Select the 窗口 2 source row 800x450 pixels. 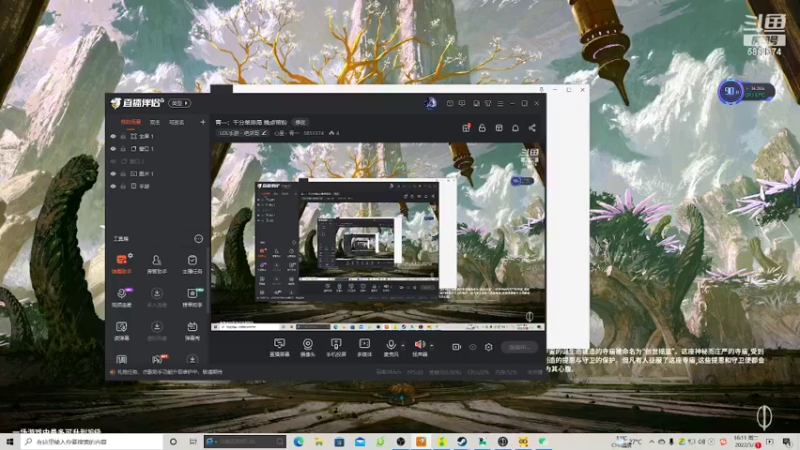[158, 161]
